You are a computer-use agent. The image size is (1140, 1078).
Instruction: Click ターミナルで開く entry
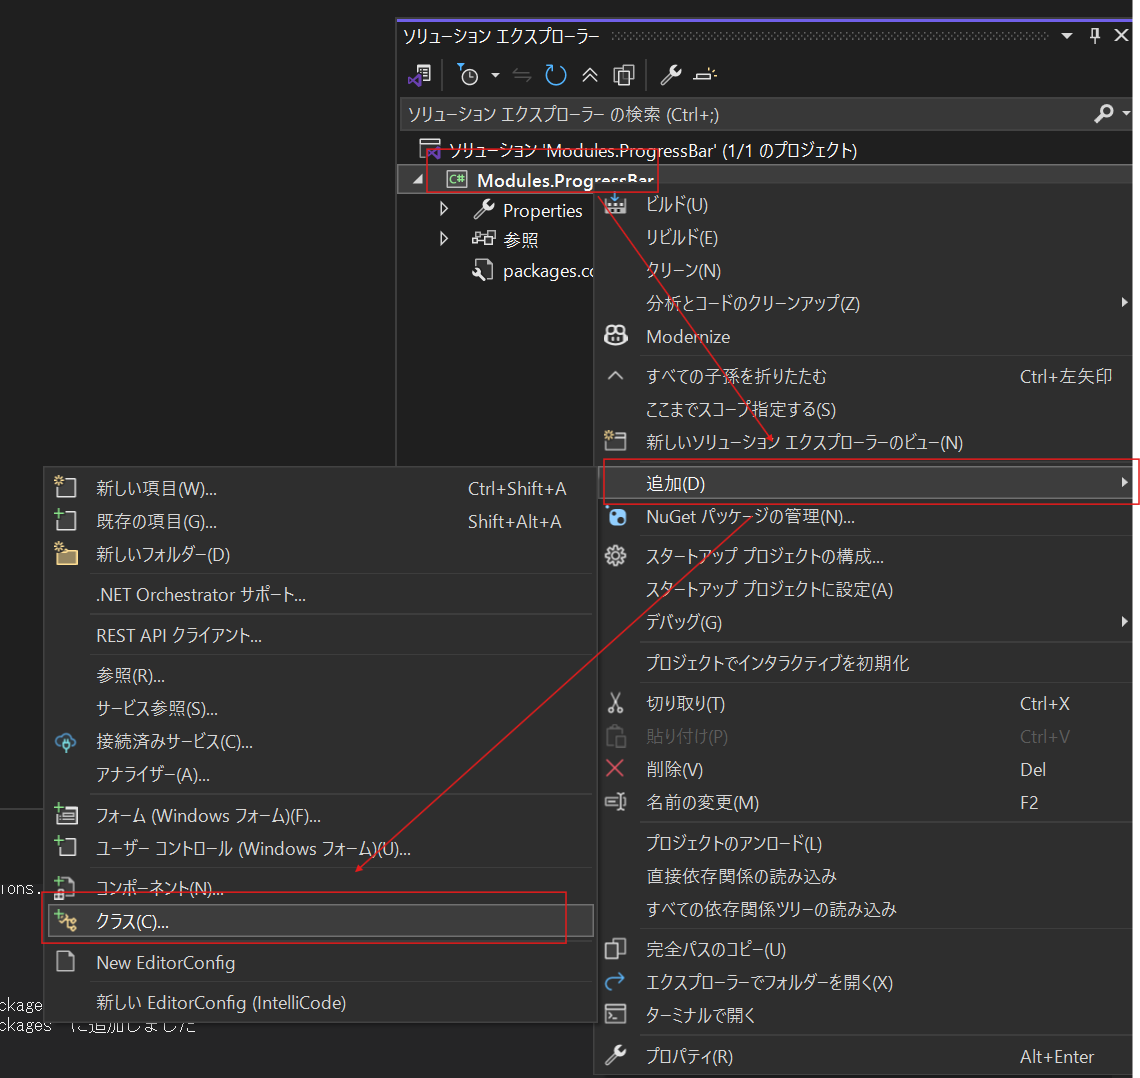(x=865, y=1015)
